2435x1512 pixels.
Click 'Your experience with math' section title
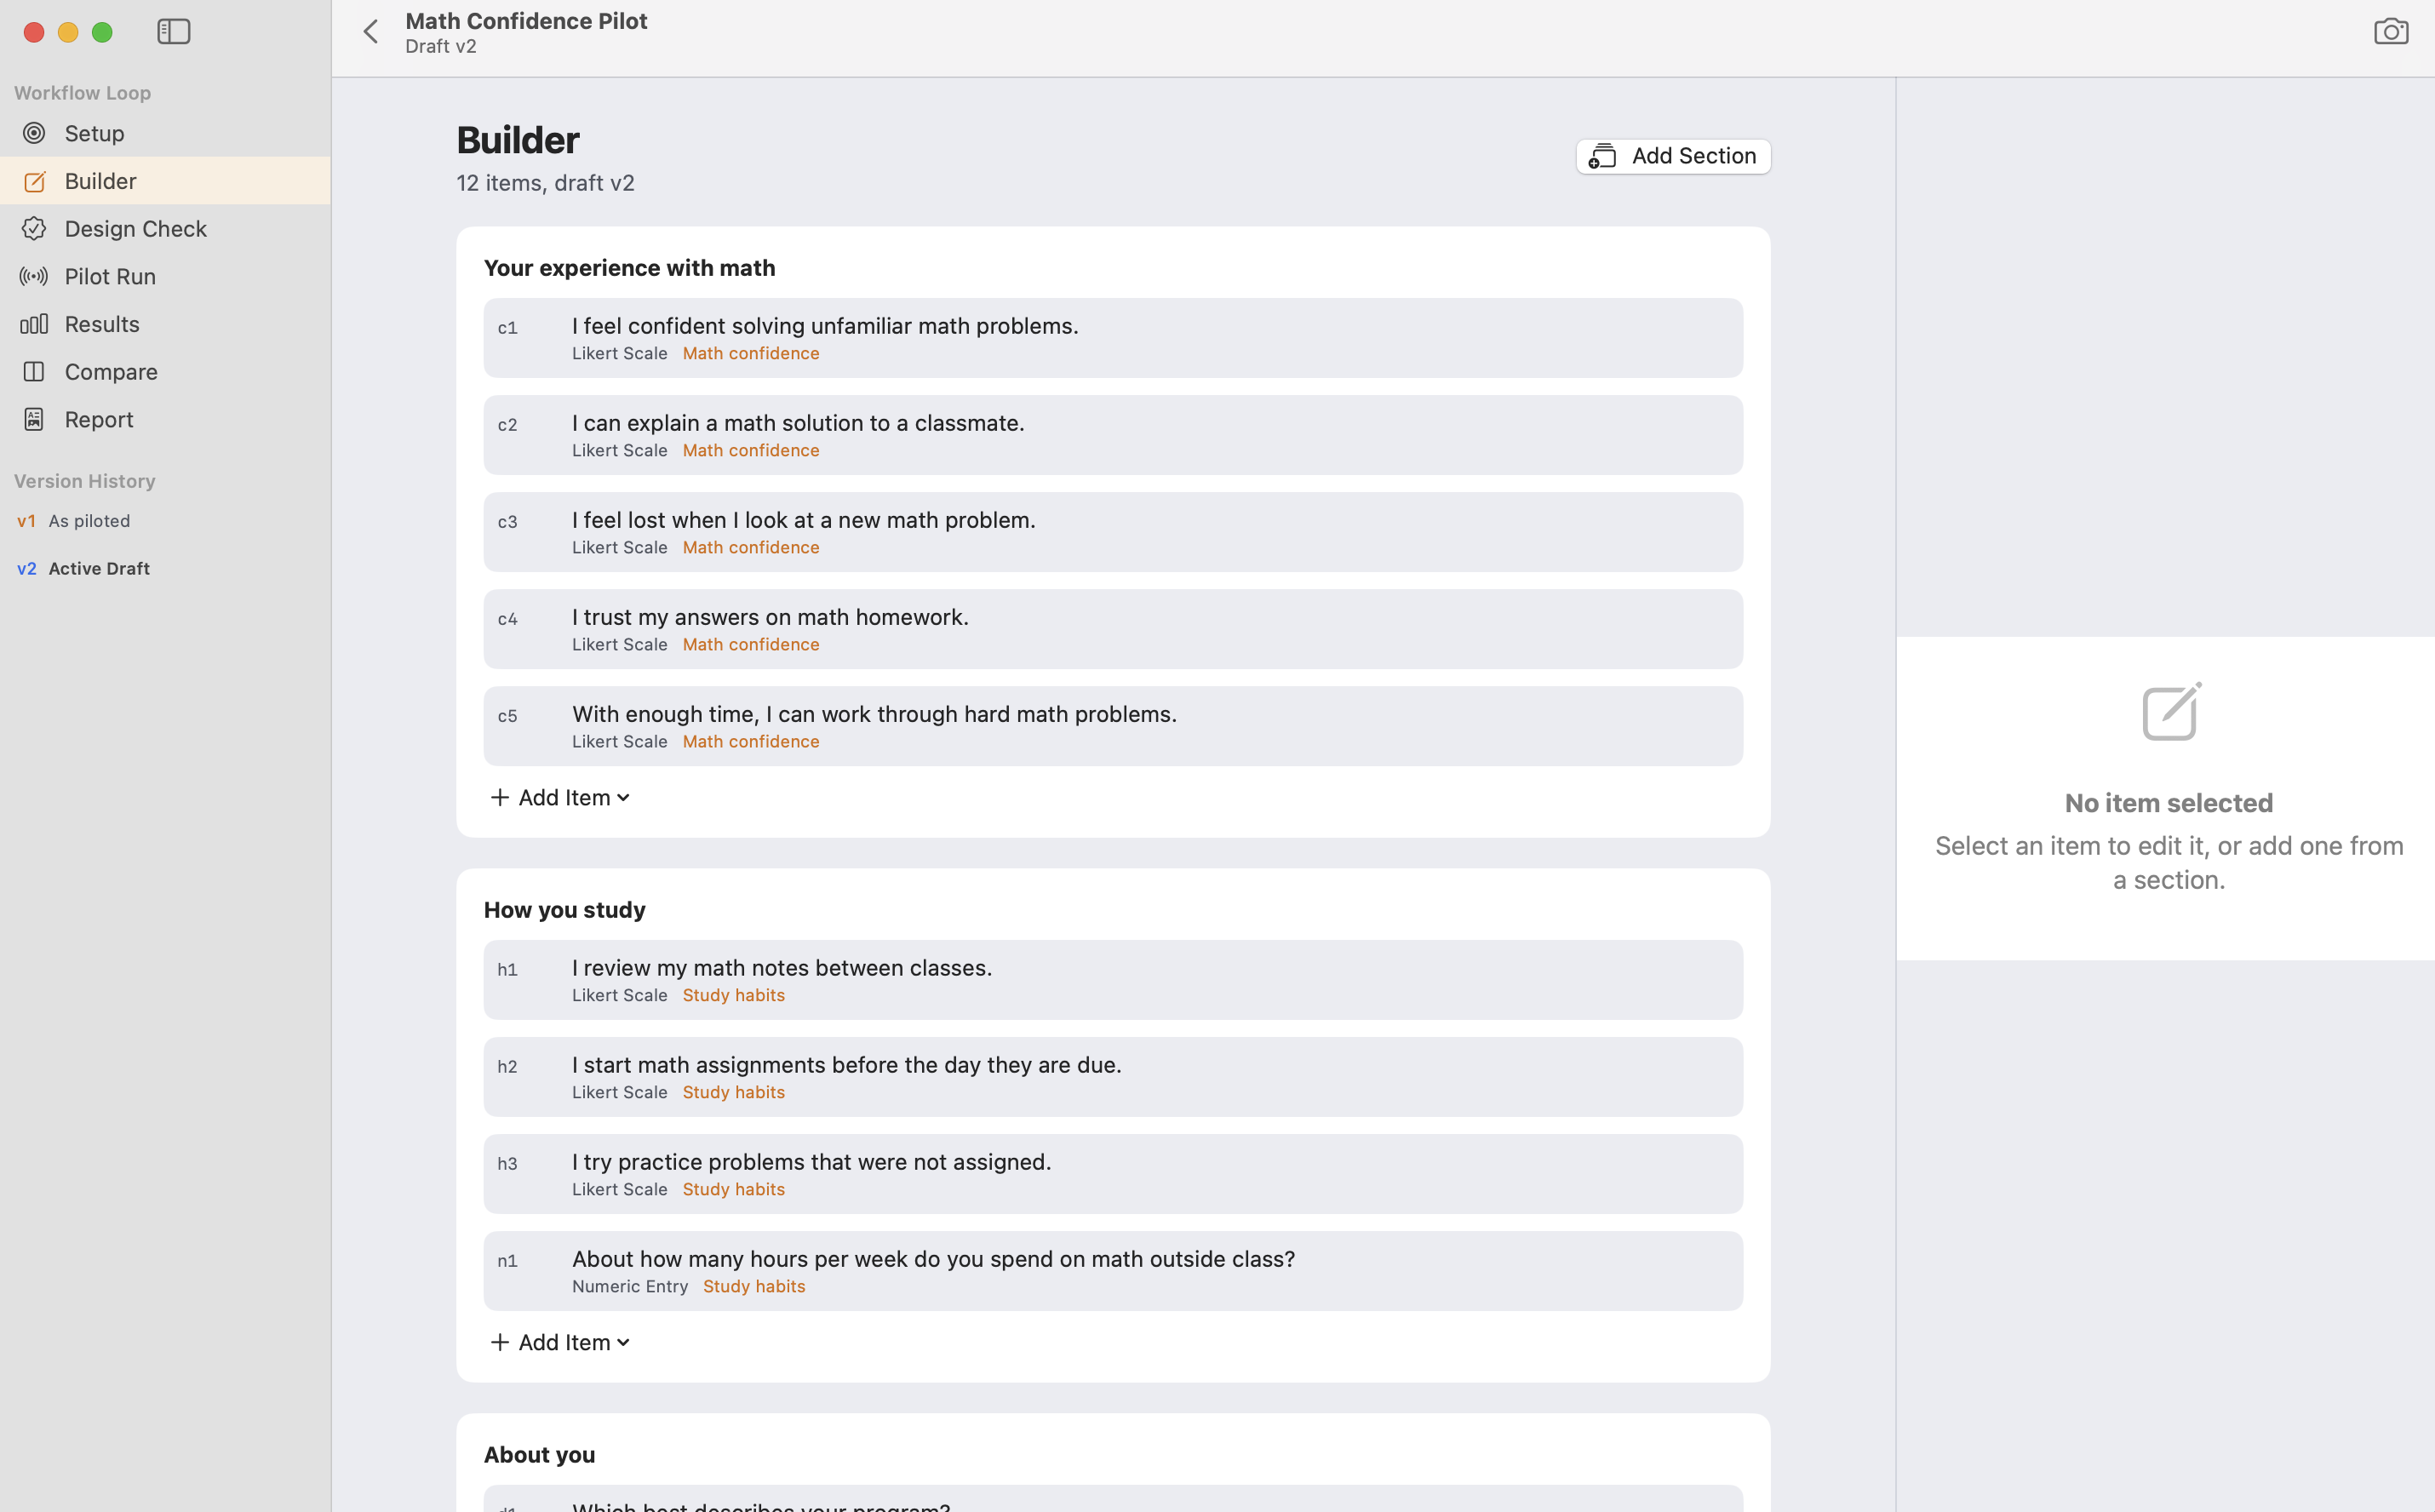click(x=630, y=268)
